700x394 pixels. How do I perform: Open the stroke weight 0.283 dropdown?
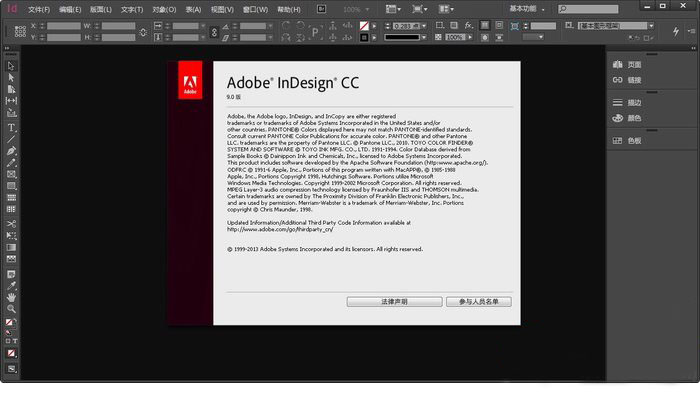pos(424,26)
